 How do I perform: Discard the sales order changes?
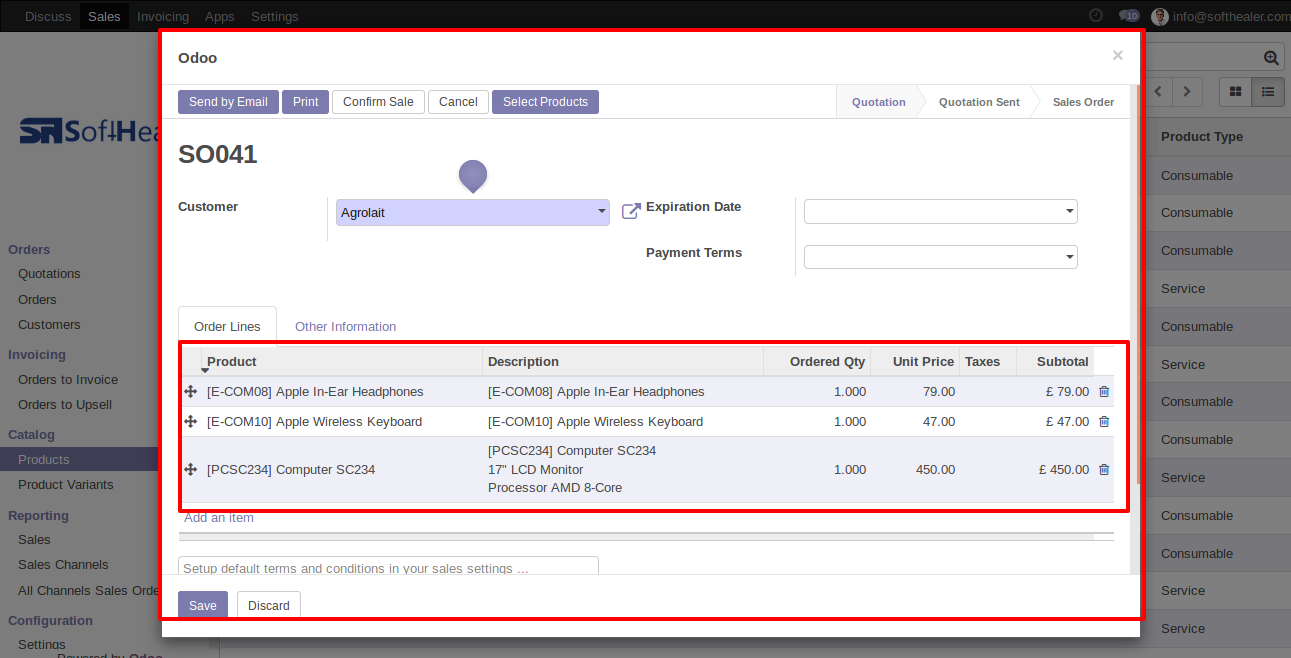tap(269, 605)
